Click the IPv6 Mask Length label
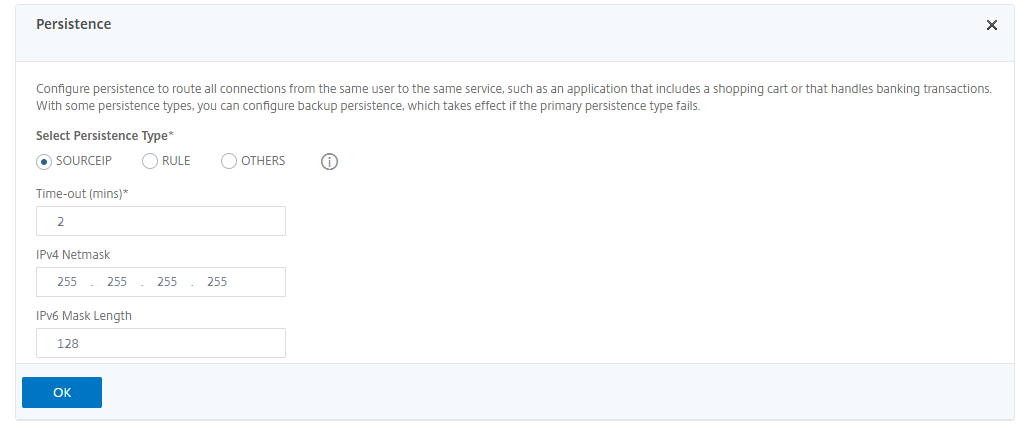Viewport: 1030px width, 430px height. (84, 315)
